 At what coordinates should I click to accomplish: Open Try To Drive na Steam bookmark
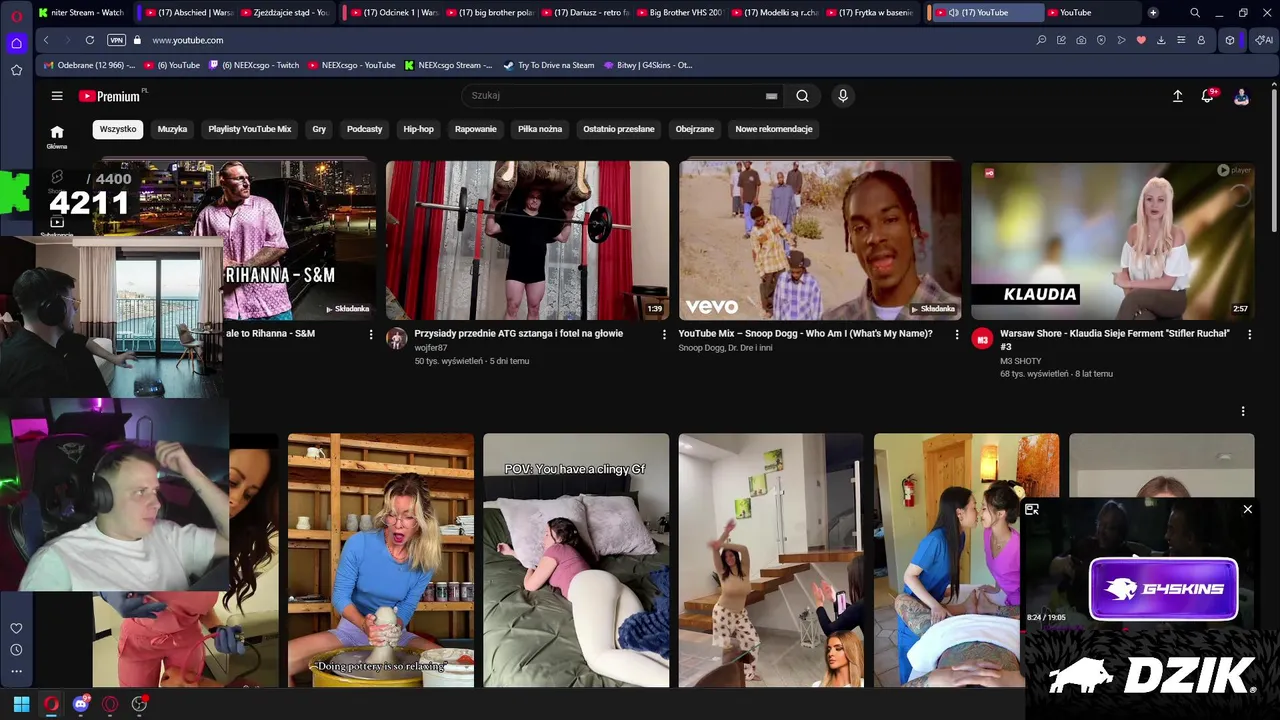pos(549,65)
